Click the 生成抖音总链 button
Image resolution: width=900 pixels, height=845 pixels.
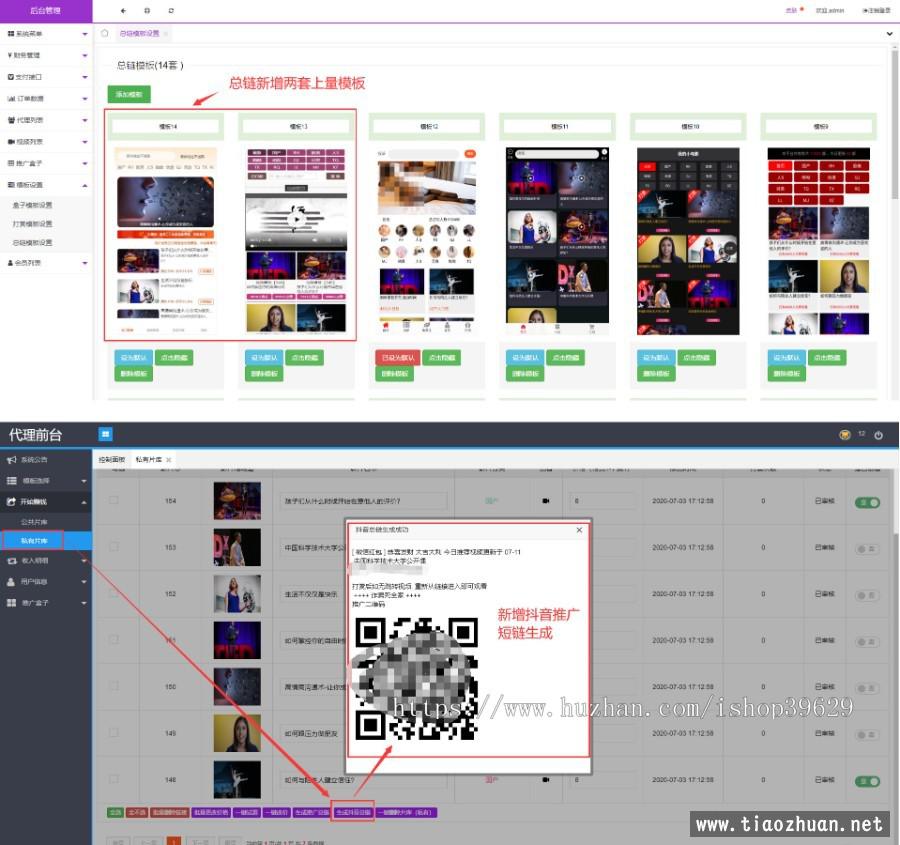pos(354,812)
